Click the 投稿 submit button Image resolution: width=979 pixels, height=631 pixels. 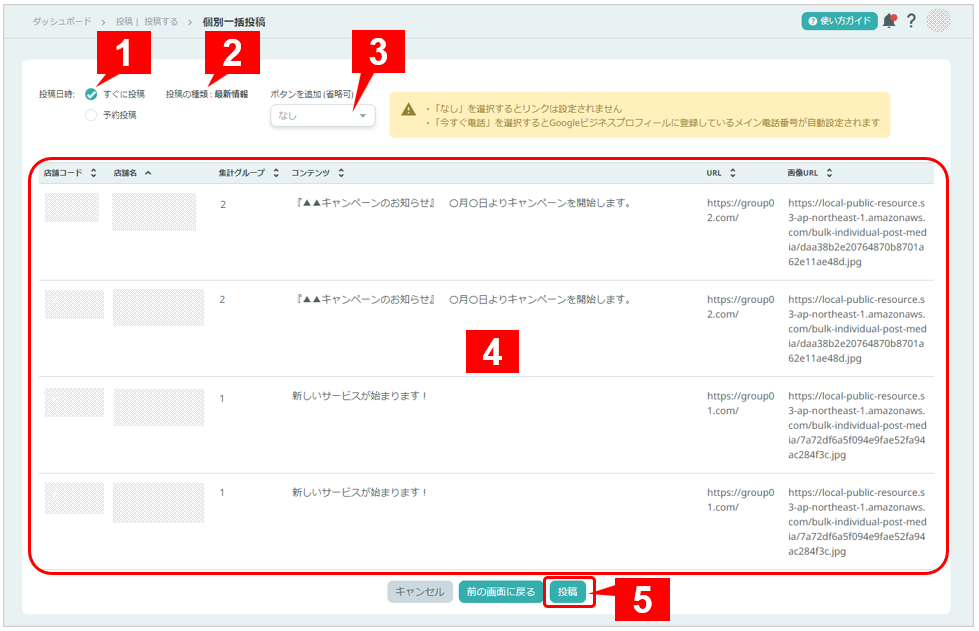tap(568, 592)
